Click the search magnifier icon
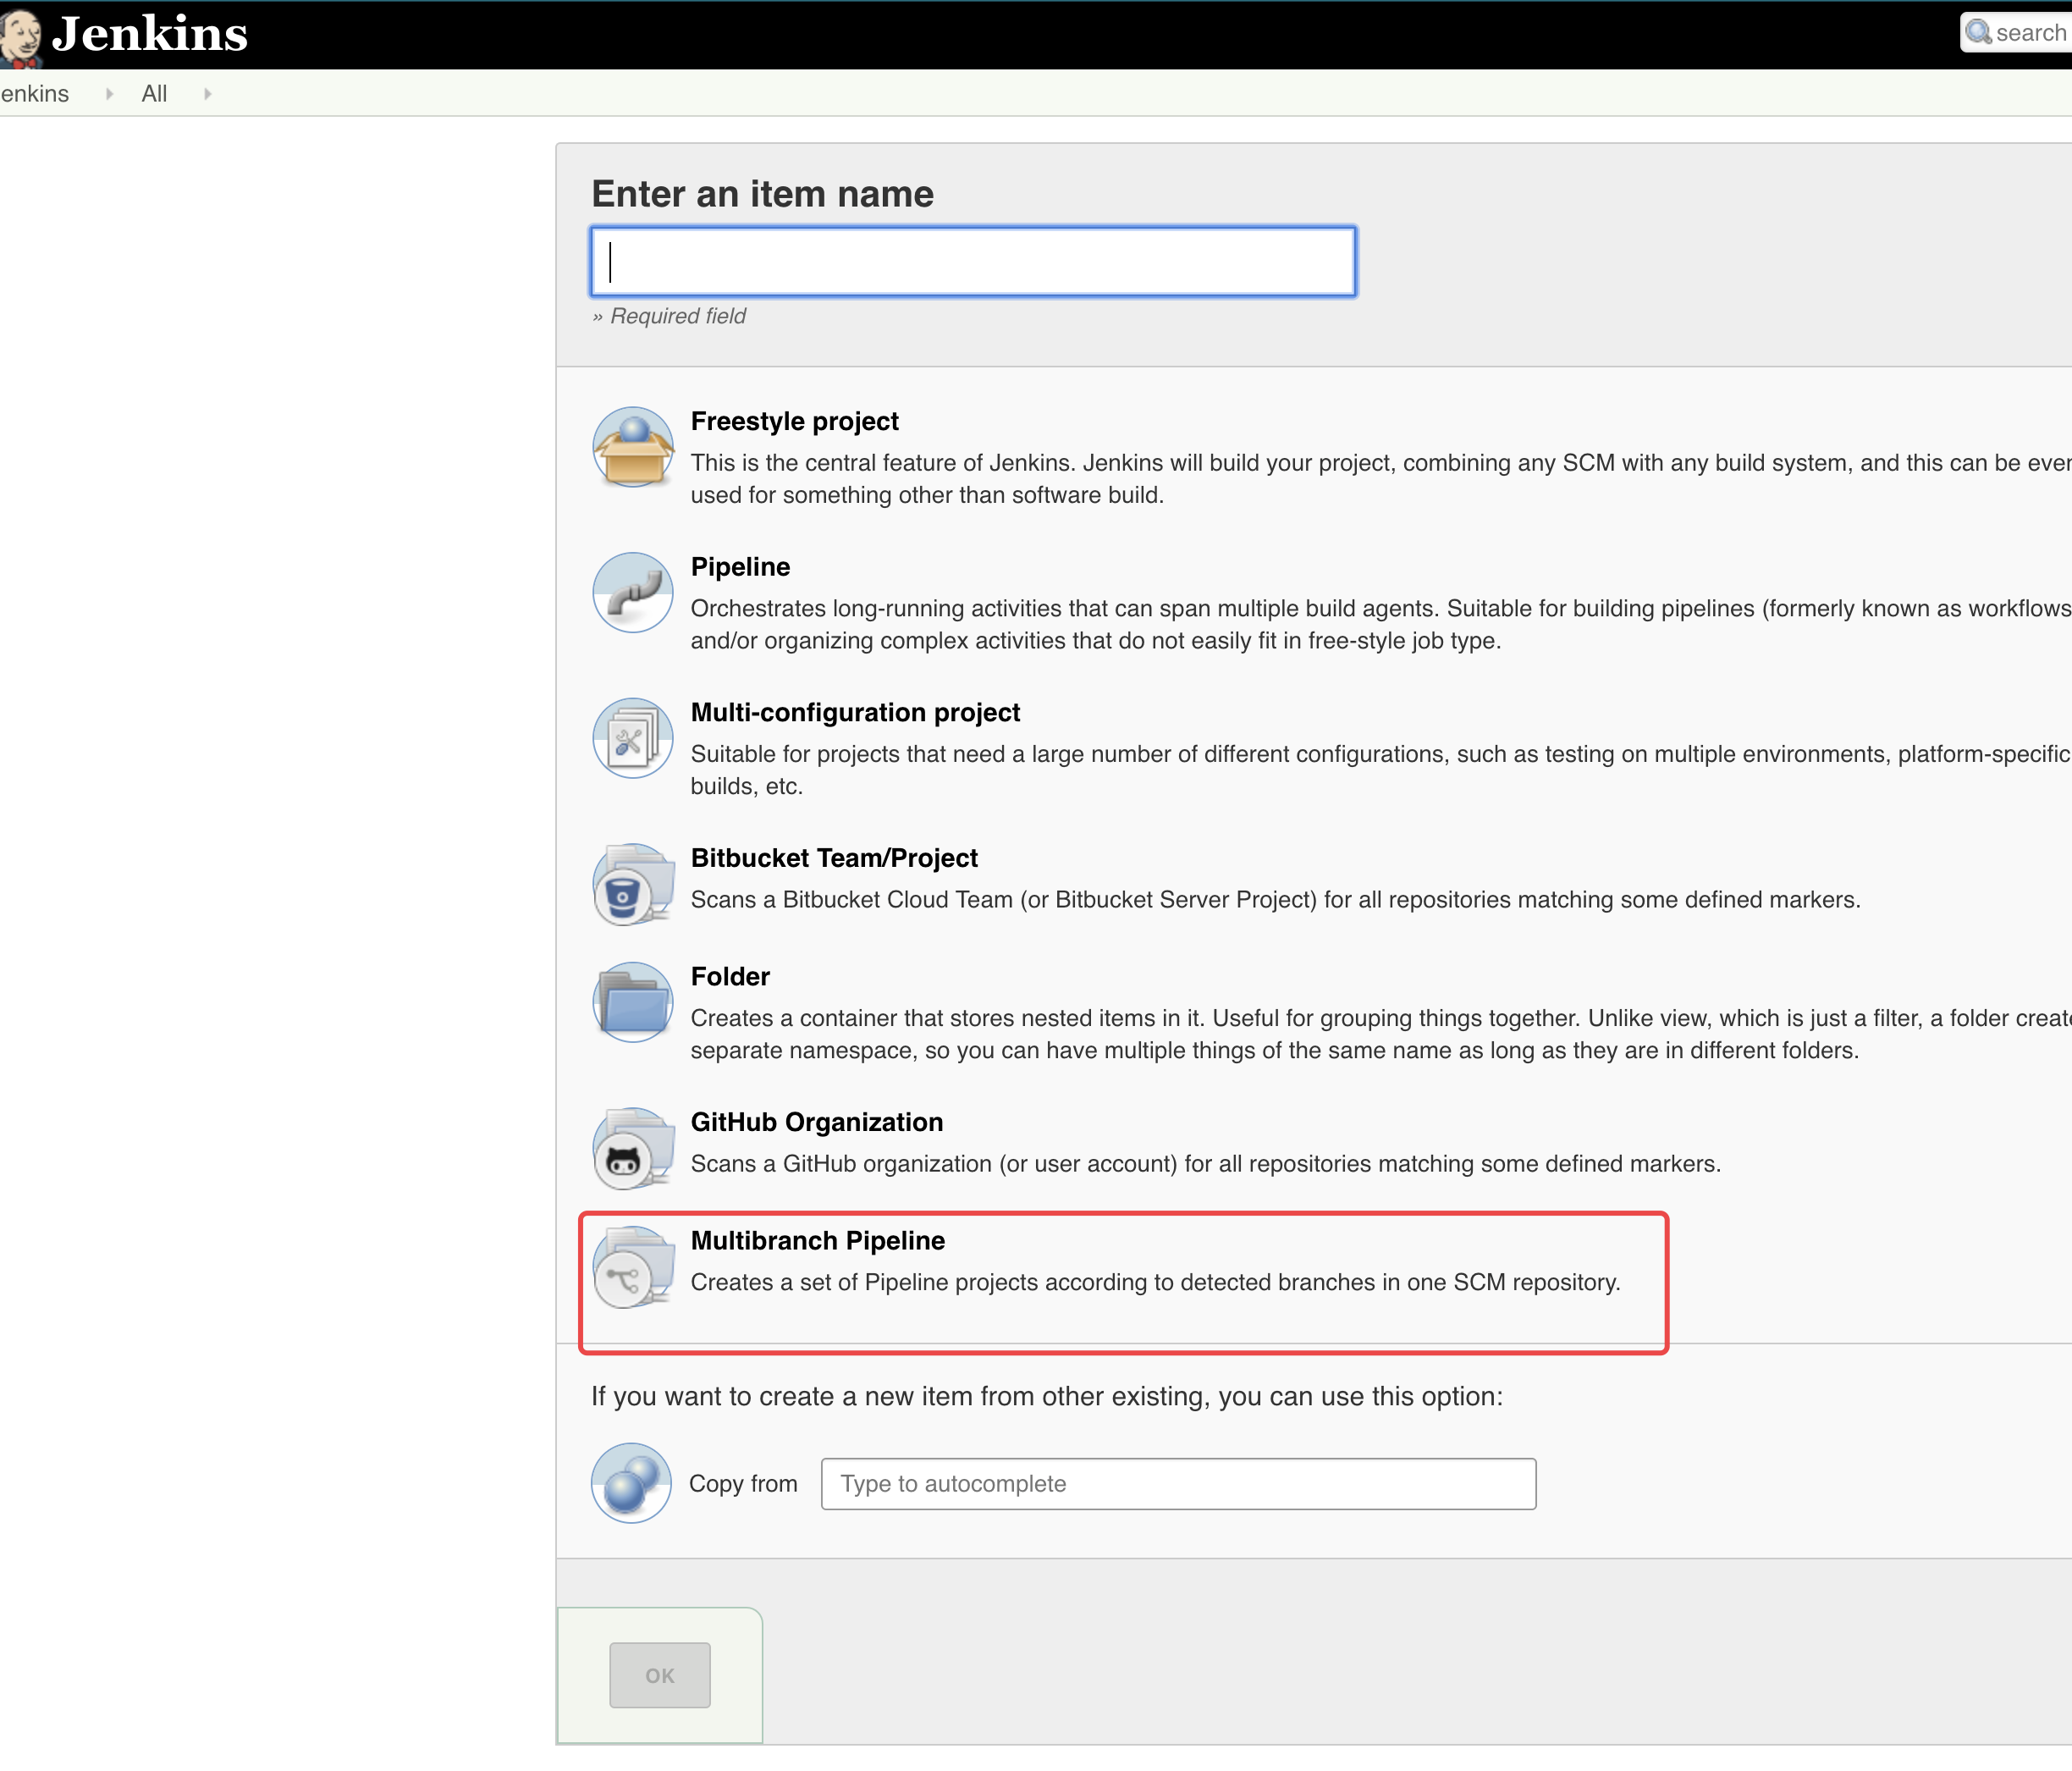 pyautogui.click(x=1977, y=33)
